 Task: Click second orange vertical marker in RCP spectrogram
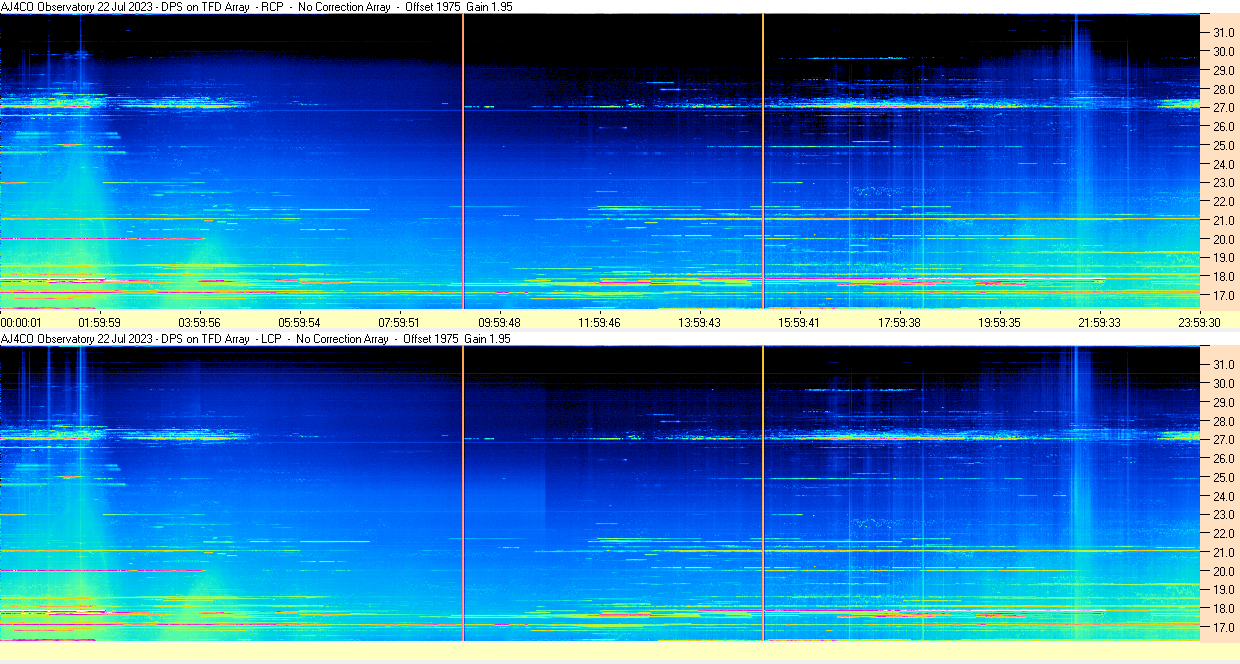pyautogui.click(x=763, y=160)
